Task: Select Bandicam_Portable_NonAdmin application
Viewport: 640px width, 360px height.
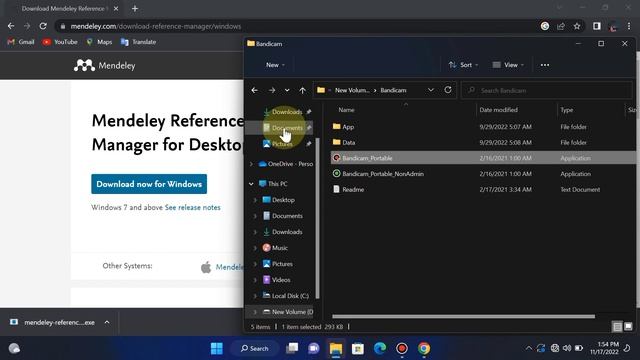Action: 383,174
